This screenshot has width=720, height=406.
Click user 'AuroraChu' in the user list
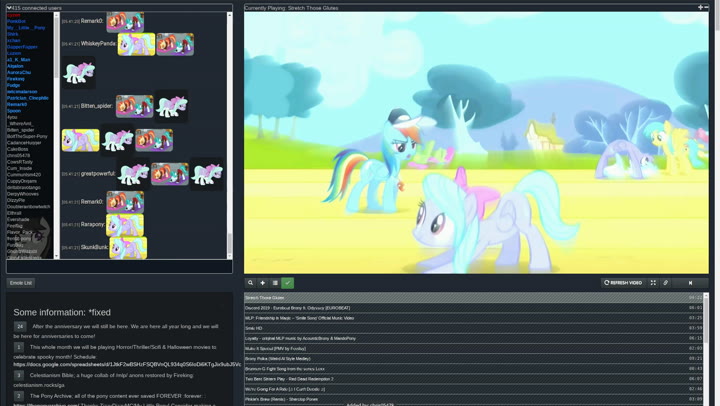19,72
